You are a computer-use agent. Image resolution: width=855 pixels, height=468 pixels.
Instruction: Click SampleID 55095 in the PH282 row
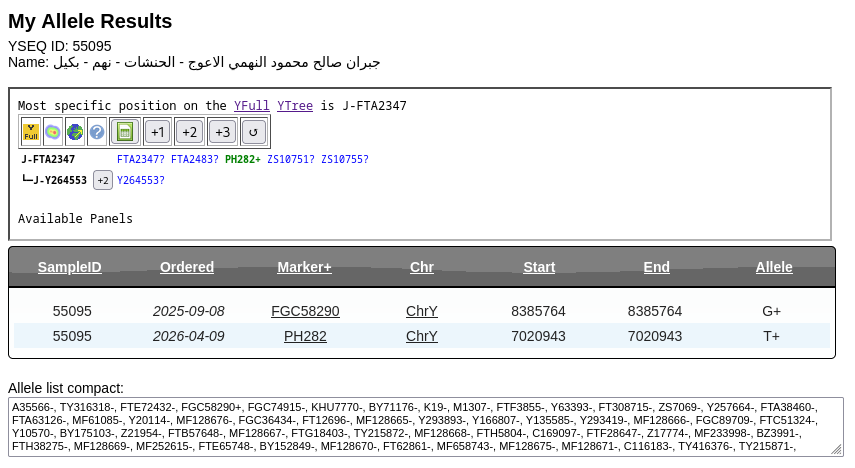(x=72, y=336)
